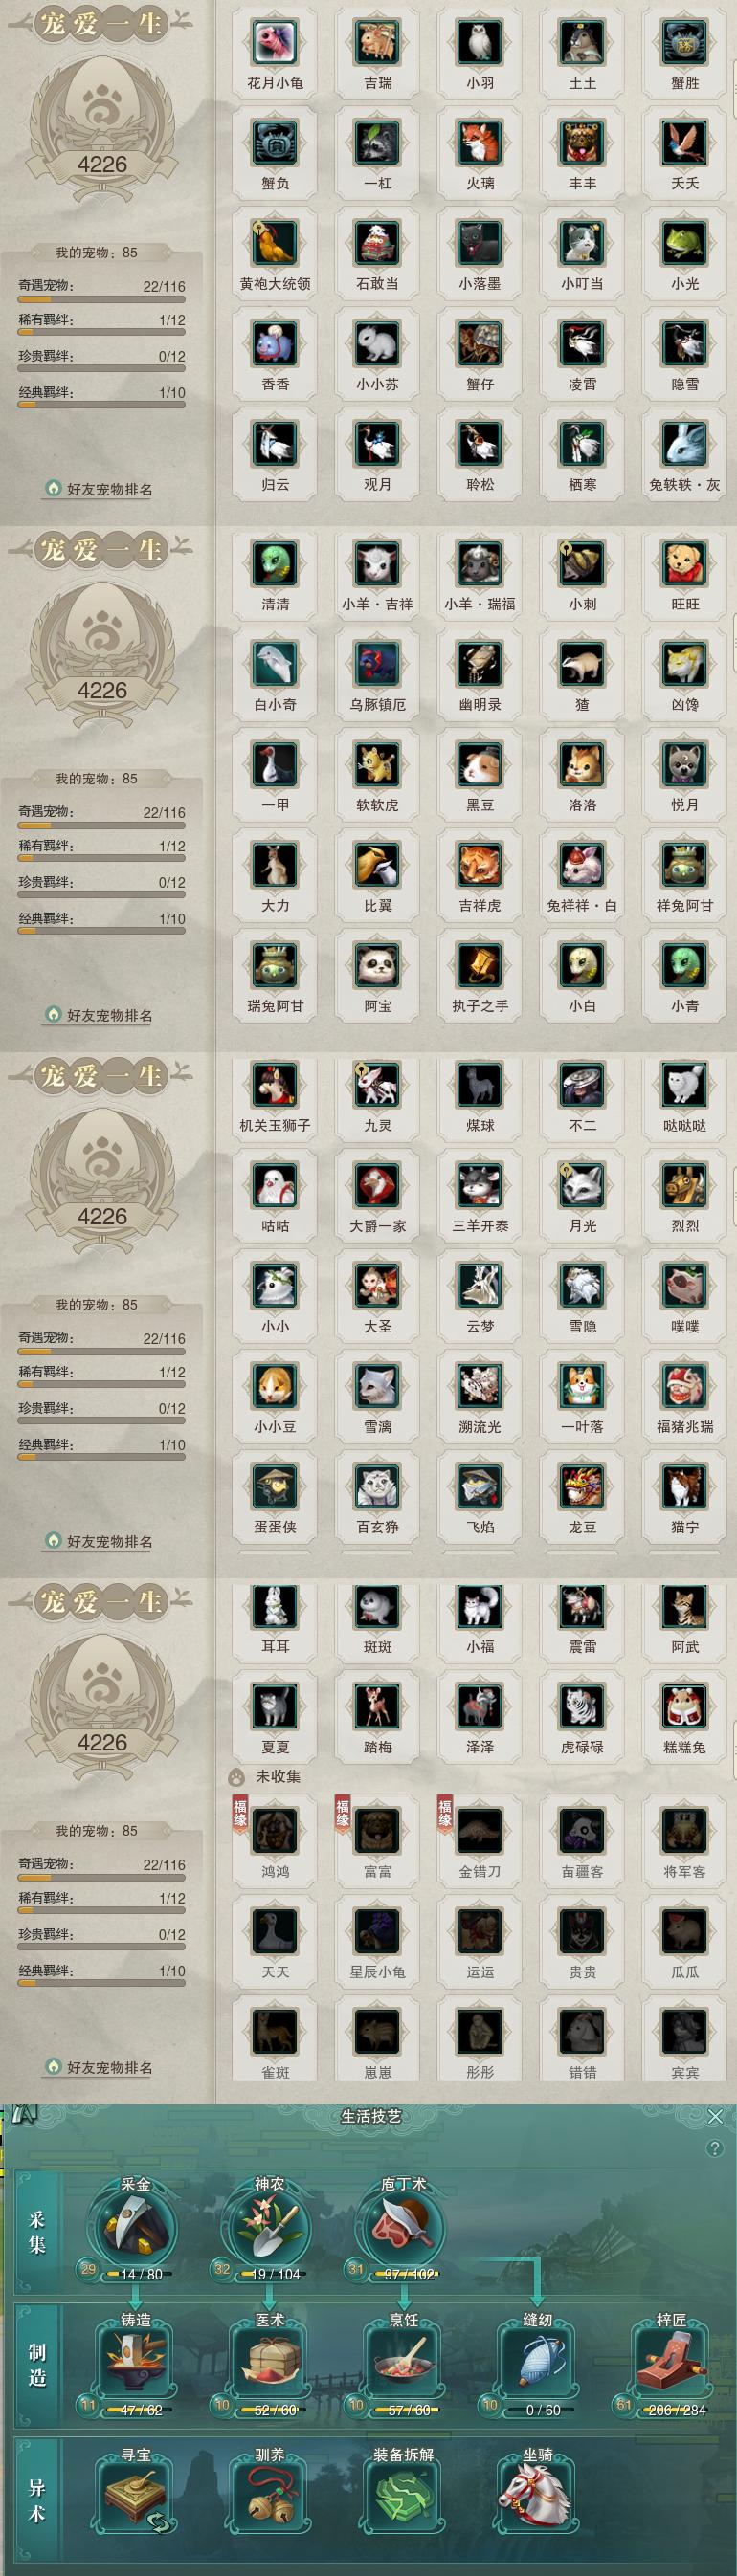Image resolution: width=737 pixels, height=2576 pixels.
Task: Select the 黄袍大统领 pet icon
Action: click(x=275, y=243)
